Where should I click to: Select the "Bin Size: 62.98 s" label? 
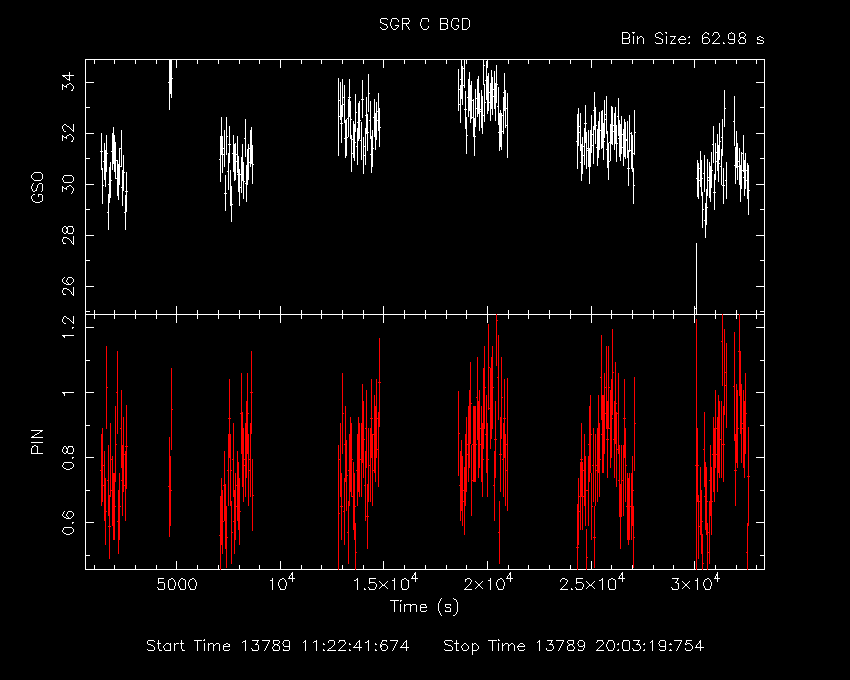click(x=692, y=39)
